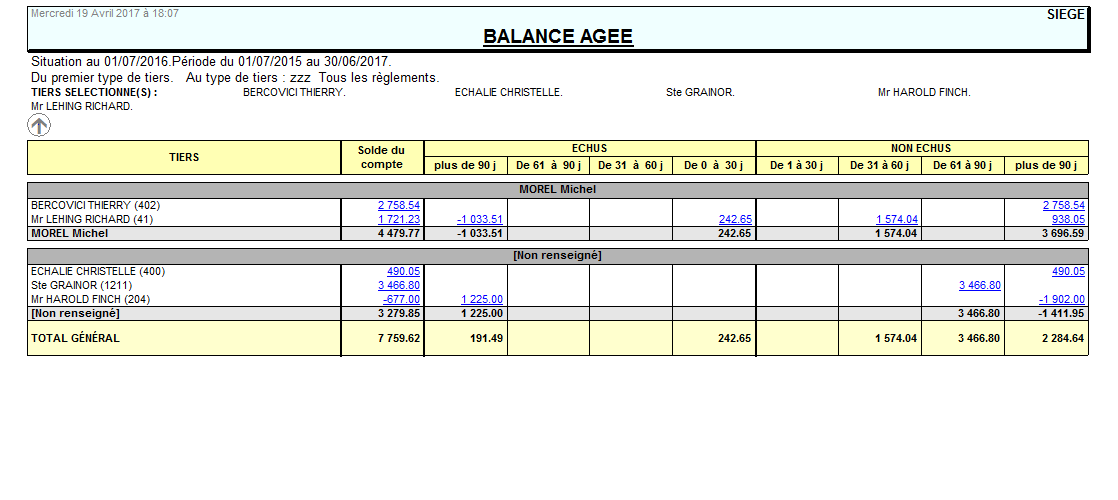Click Ste Grainor's non-overdue 61 to 90 days amount
1118x500 pixels.
point(979,285)
